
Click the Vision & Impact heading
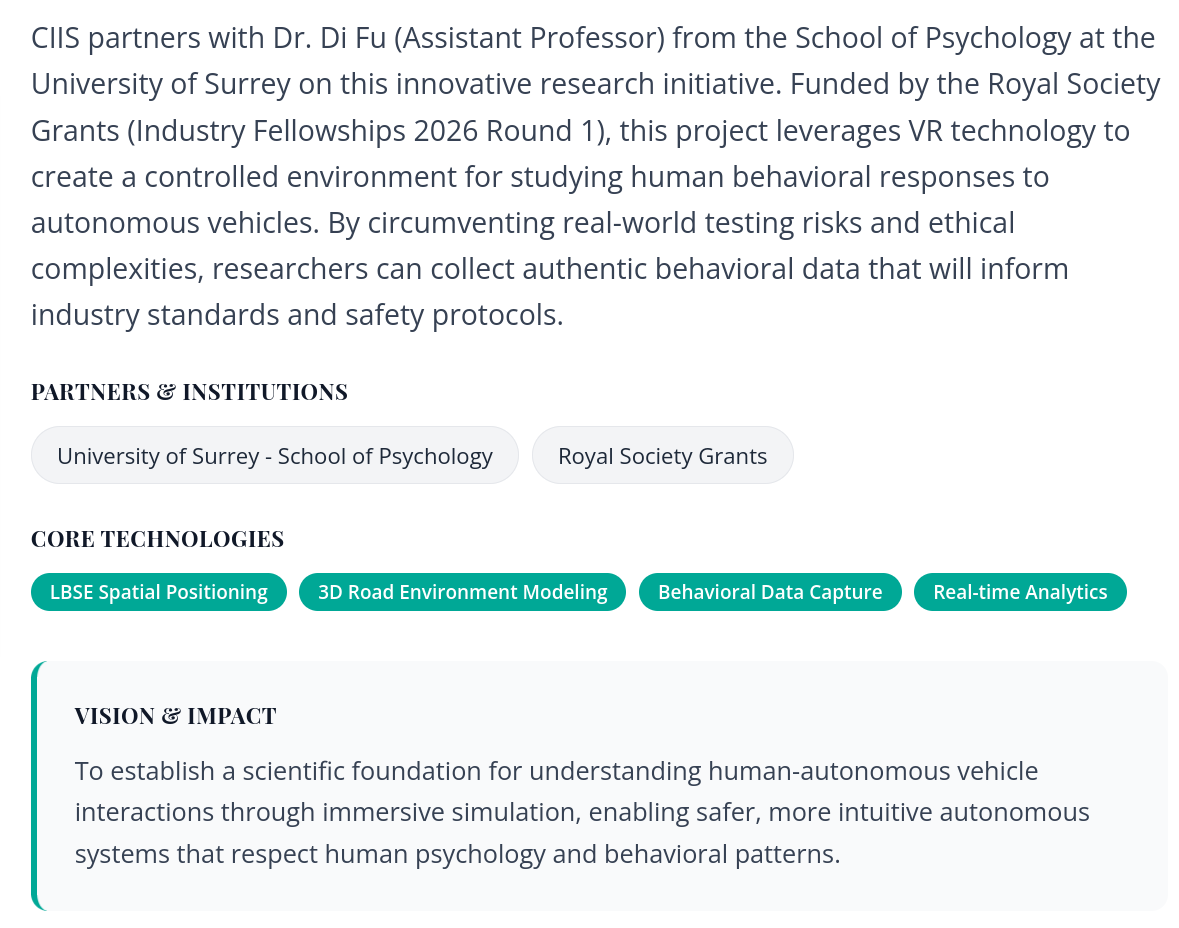[175, 716]
